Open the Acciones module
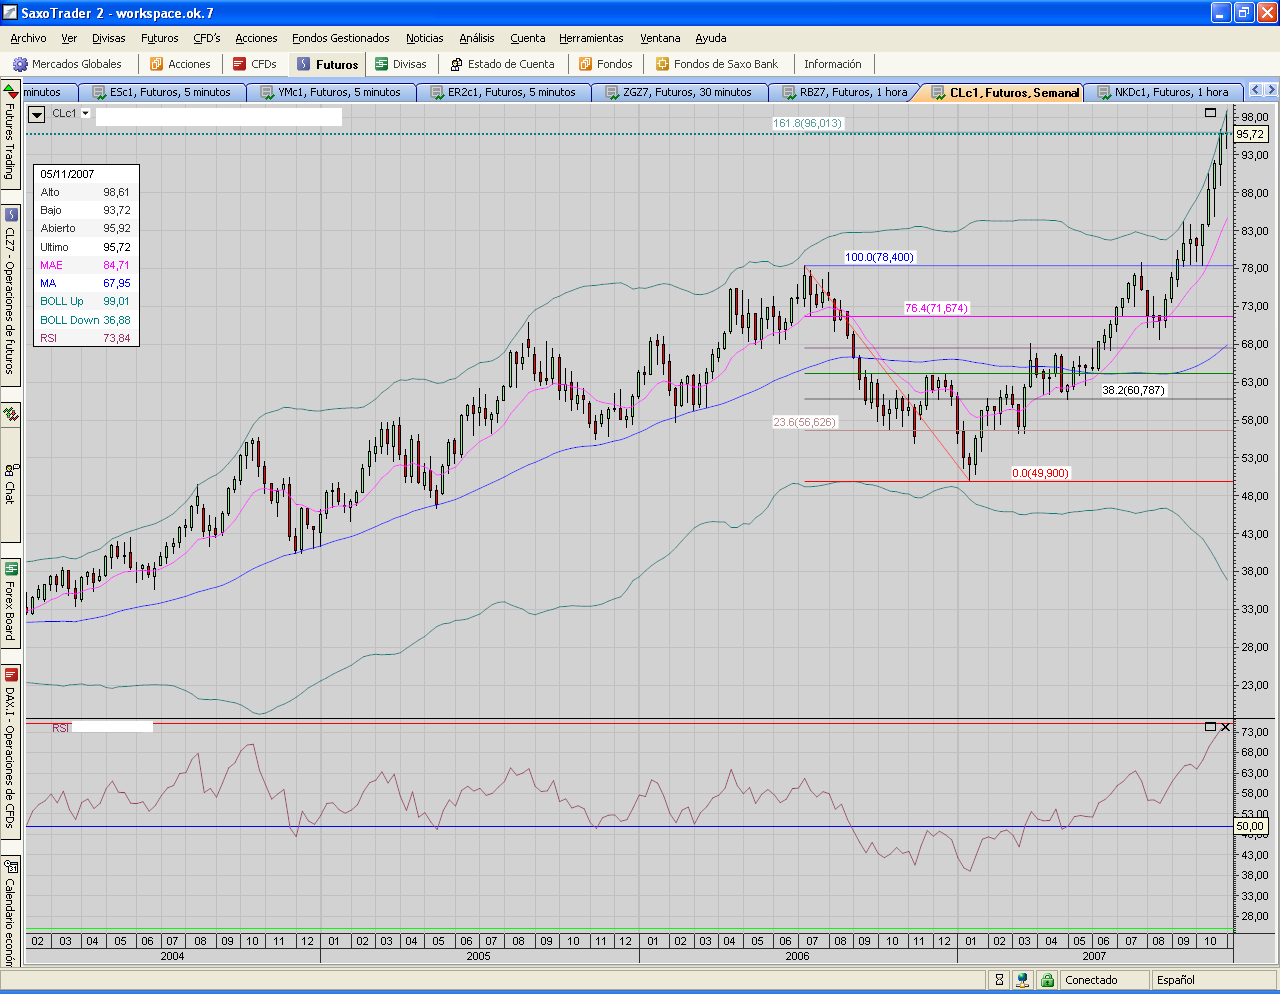This screenshot has width=1280, height=994. (x=180, y=64)
